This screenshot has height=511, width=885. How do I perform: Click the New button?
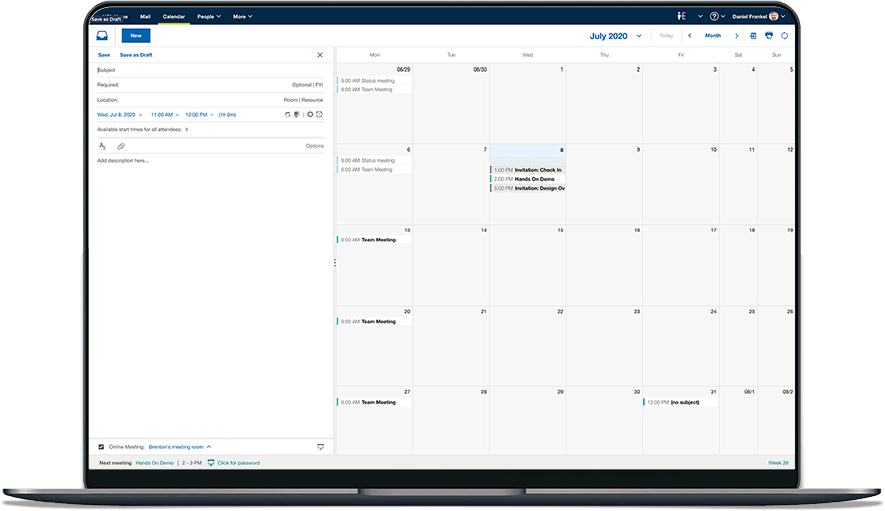click(x=135, y=35)
